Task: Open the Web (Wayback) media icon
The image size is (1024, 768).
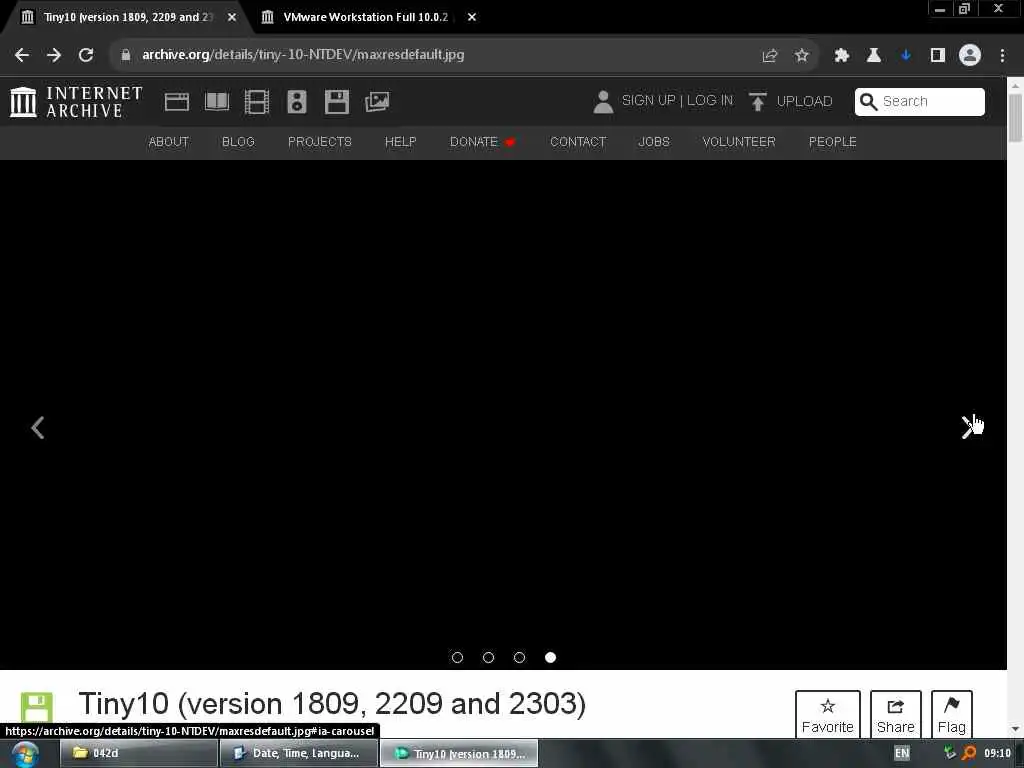Action: pyautogui.click(x=176, y=102)
